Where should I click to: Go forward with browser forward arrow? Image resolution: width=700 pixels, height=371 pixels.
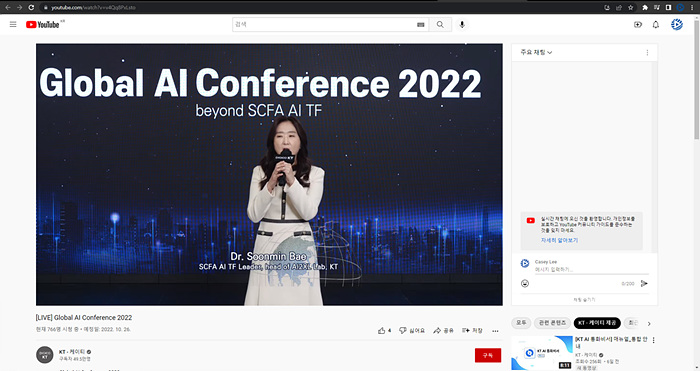click(19, 7)
